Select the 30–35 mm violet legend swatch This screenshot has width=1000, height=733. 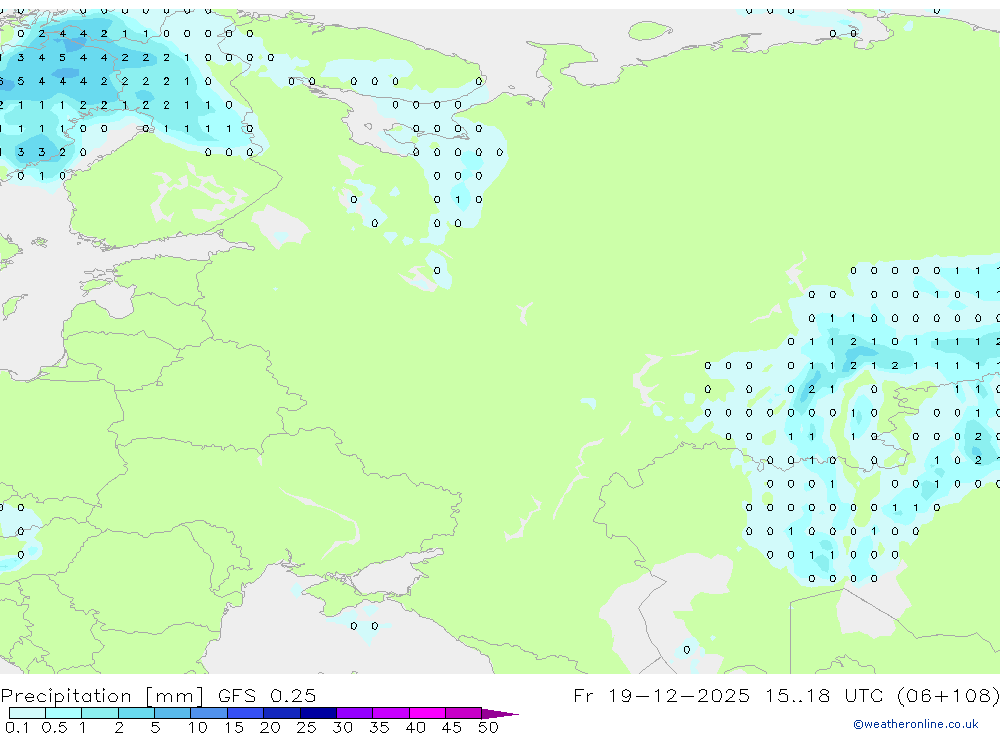[x=355, y=713]
